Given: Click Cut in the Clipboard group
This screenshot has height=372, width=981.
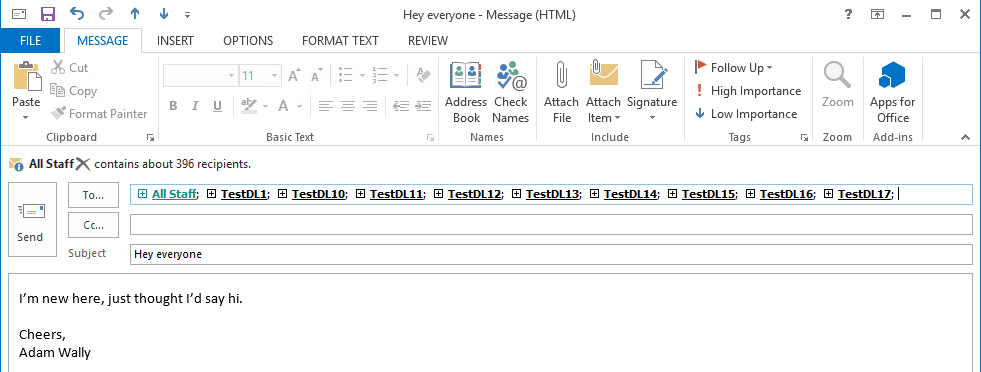Looking at the screenshot, I should point(69,68).
